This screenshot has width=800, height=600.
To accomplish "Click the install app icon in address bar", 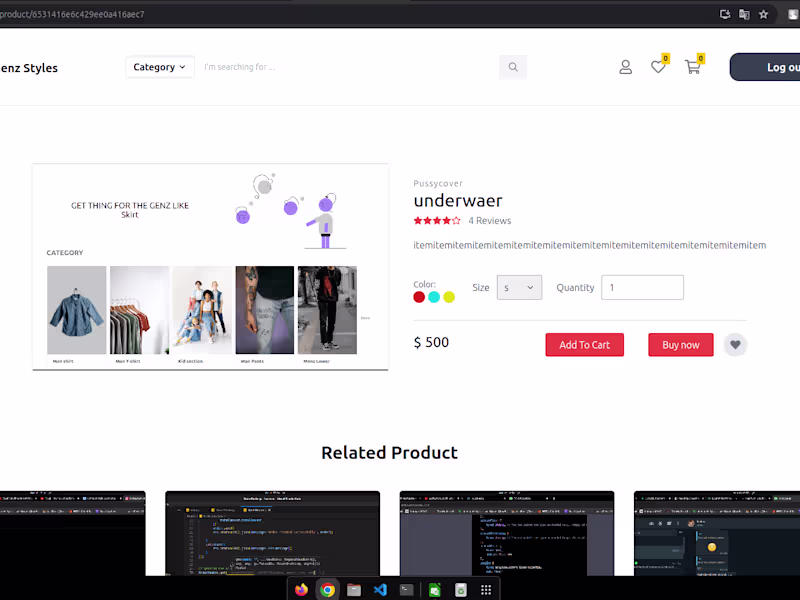I will coord(725,14).
